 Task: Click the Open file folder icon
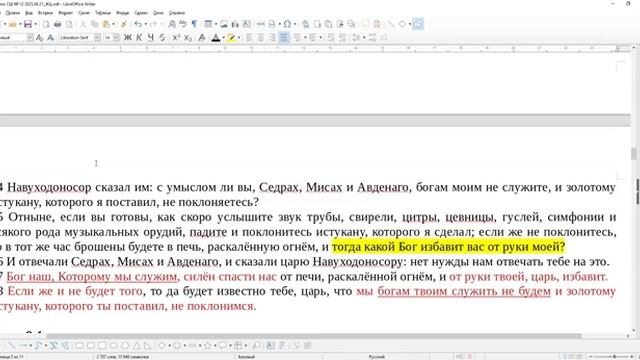(x=13, y=24)
